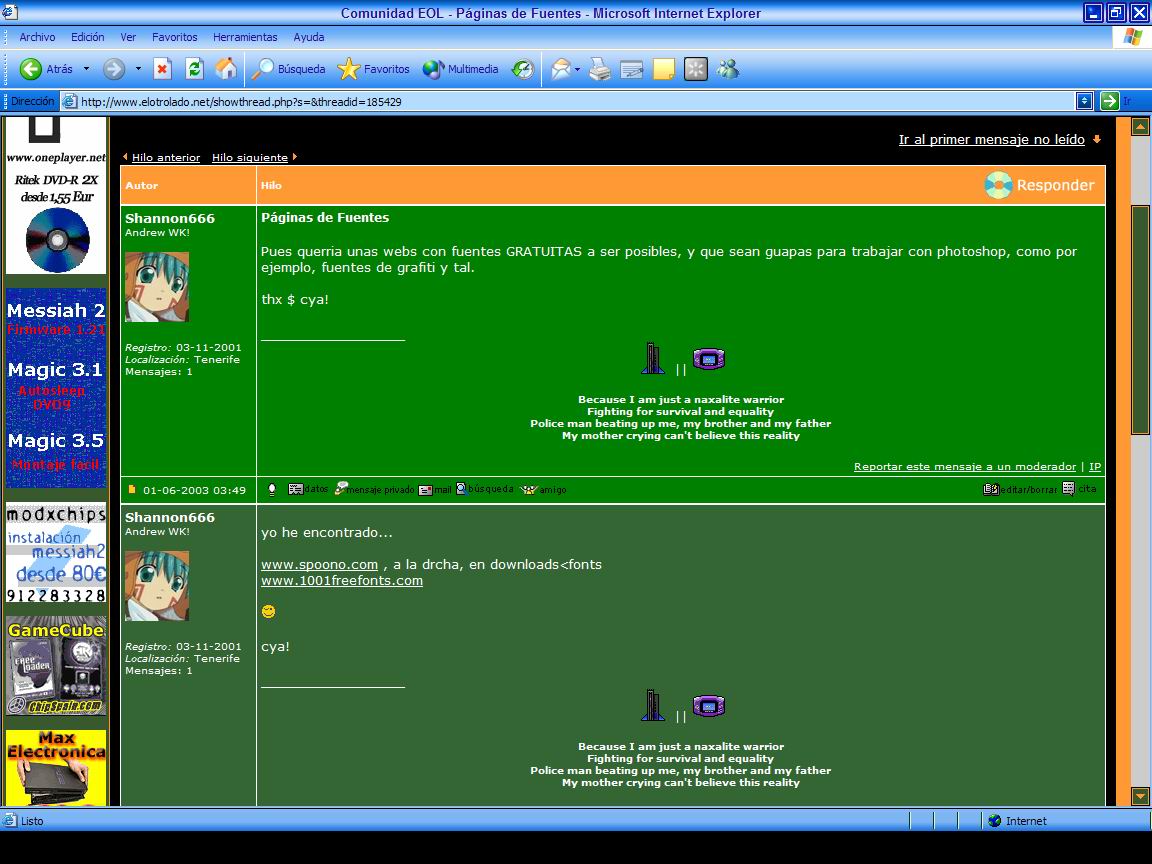Click the IP link in first post
The image size is (1152, 864).
click(x=1095, y=467)
